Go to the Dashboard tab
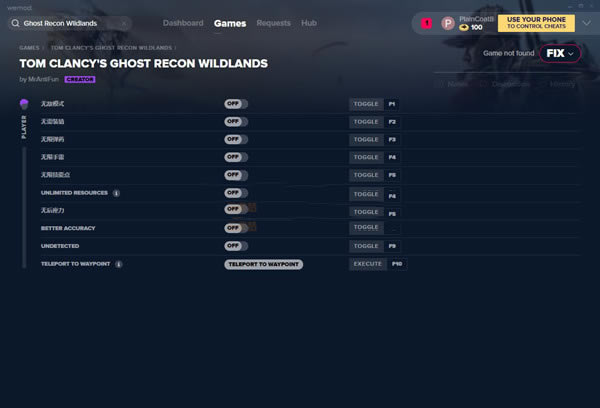 [x=183, y=23]
